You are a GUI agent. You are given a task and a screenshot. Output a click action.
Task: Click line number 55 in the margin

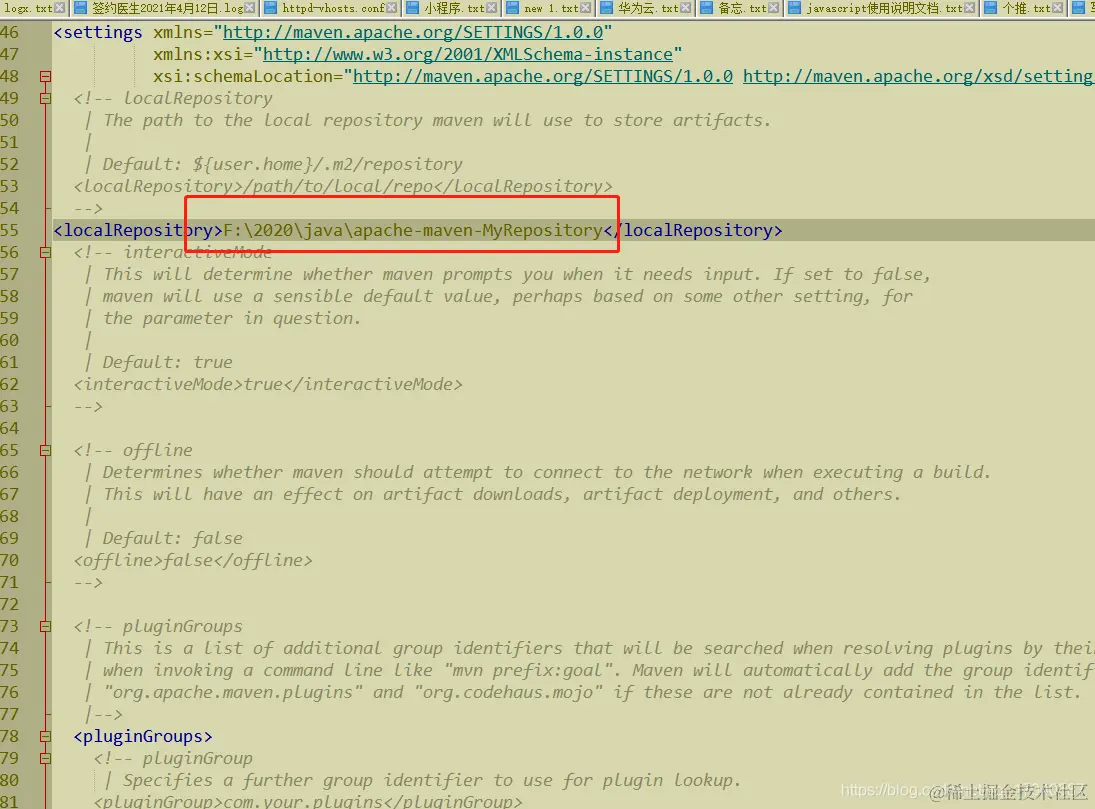[x=10, y=231]
